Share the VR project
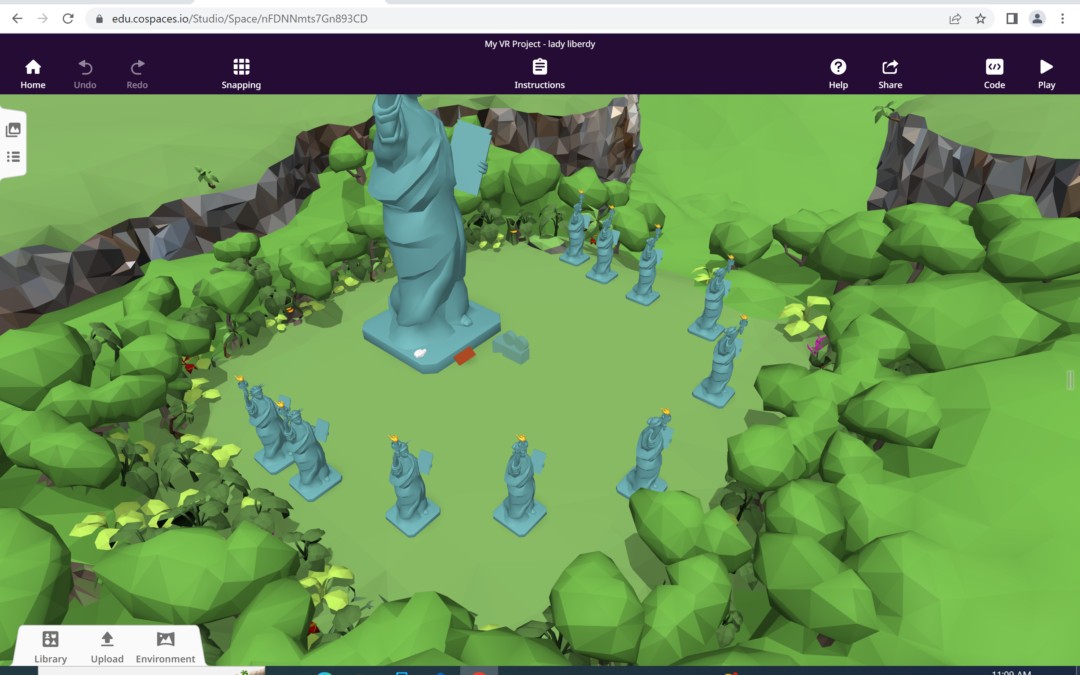Screen dimensions: 1080x675 890,74
